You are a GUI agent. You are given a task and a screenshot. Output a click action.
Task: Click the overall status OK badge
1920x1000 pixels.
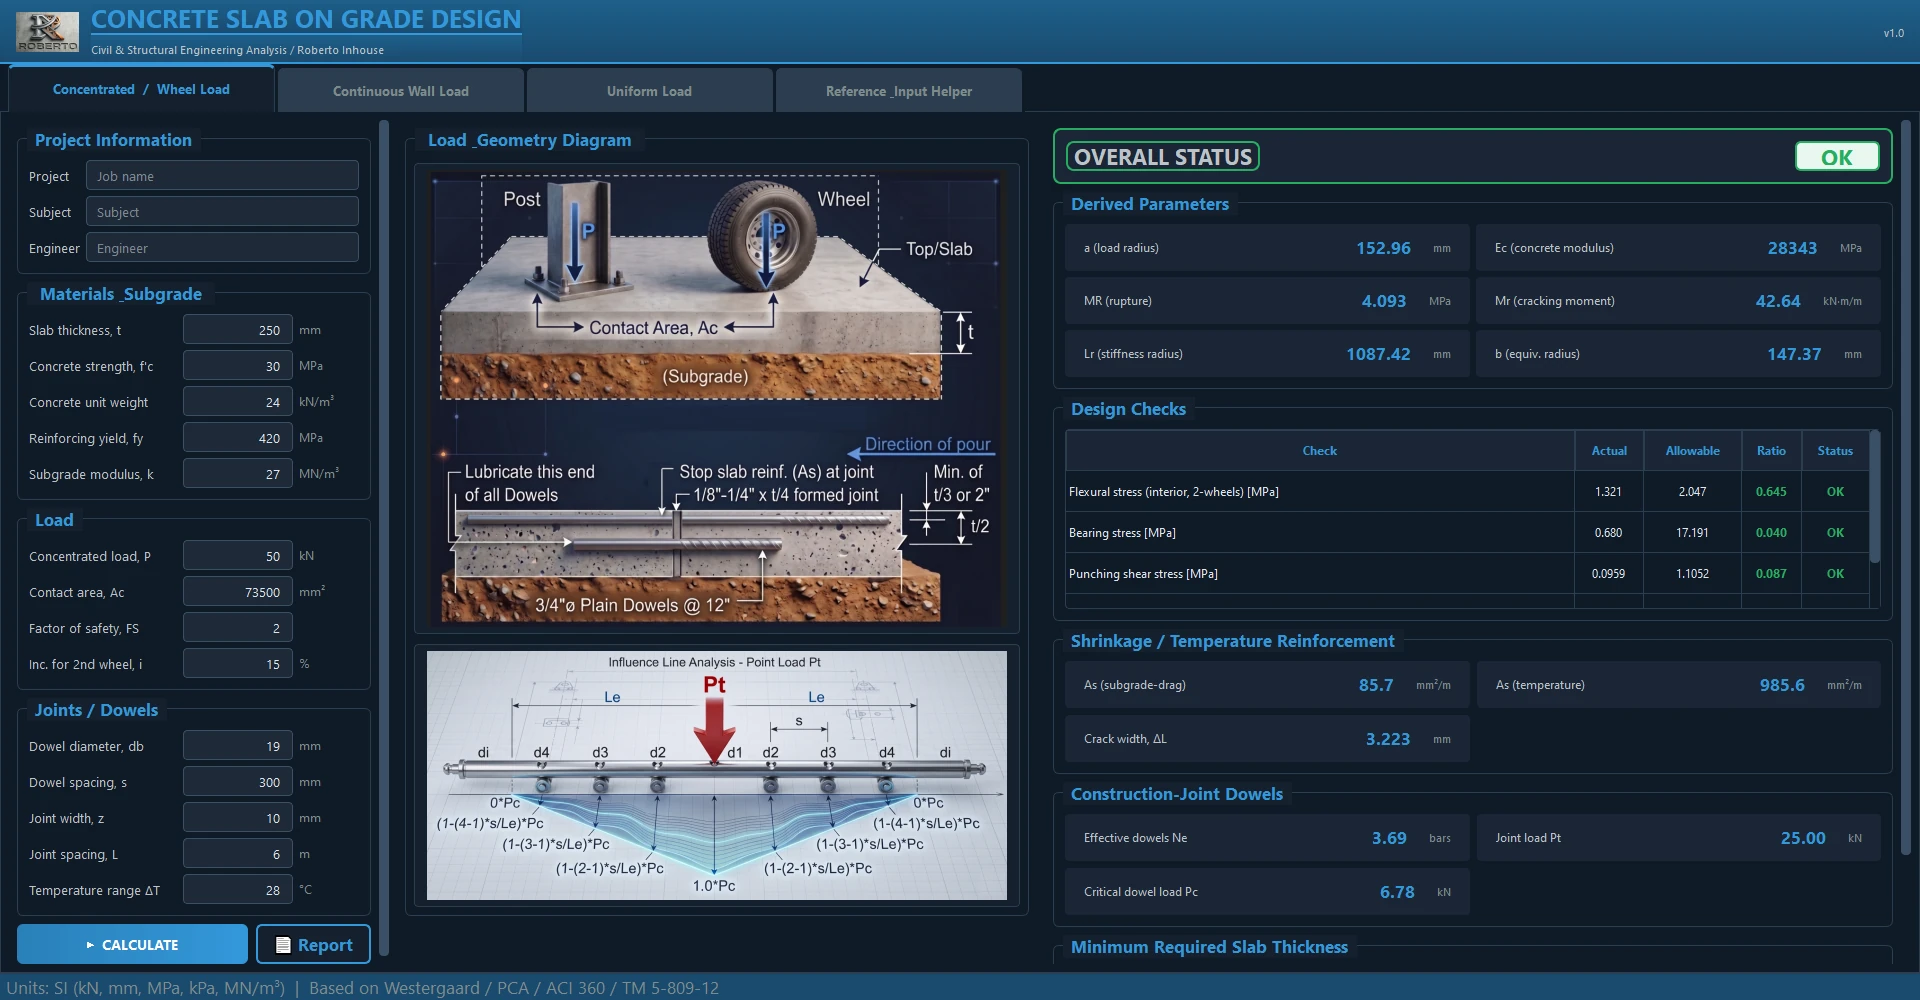pyautogui.click(x=1836, y=157)
